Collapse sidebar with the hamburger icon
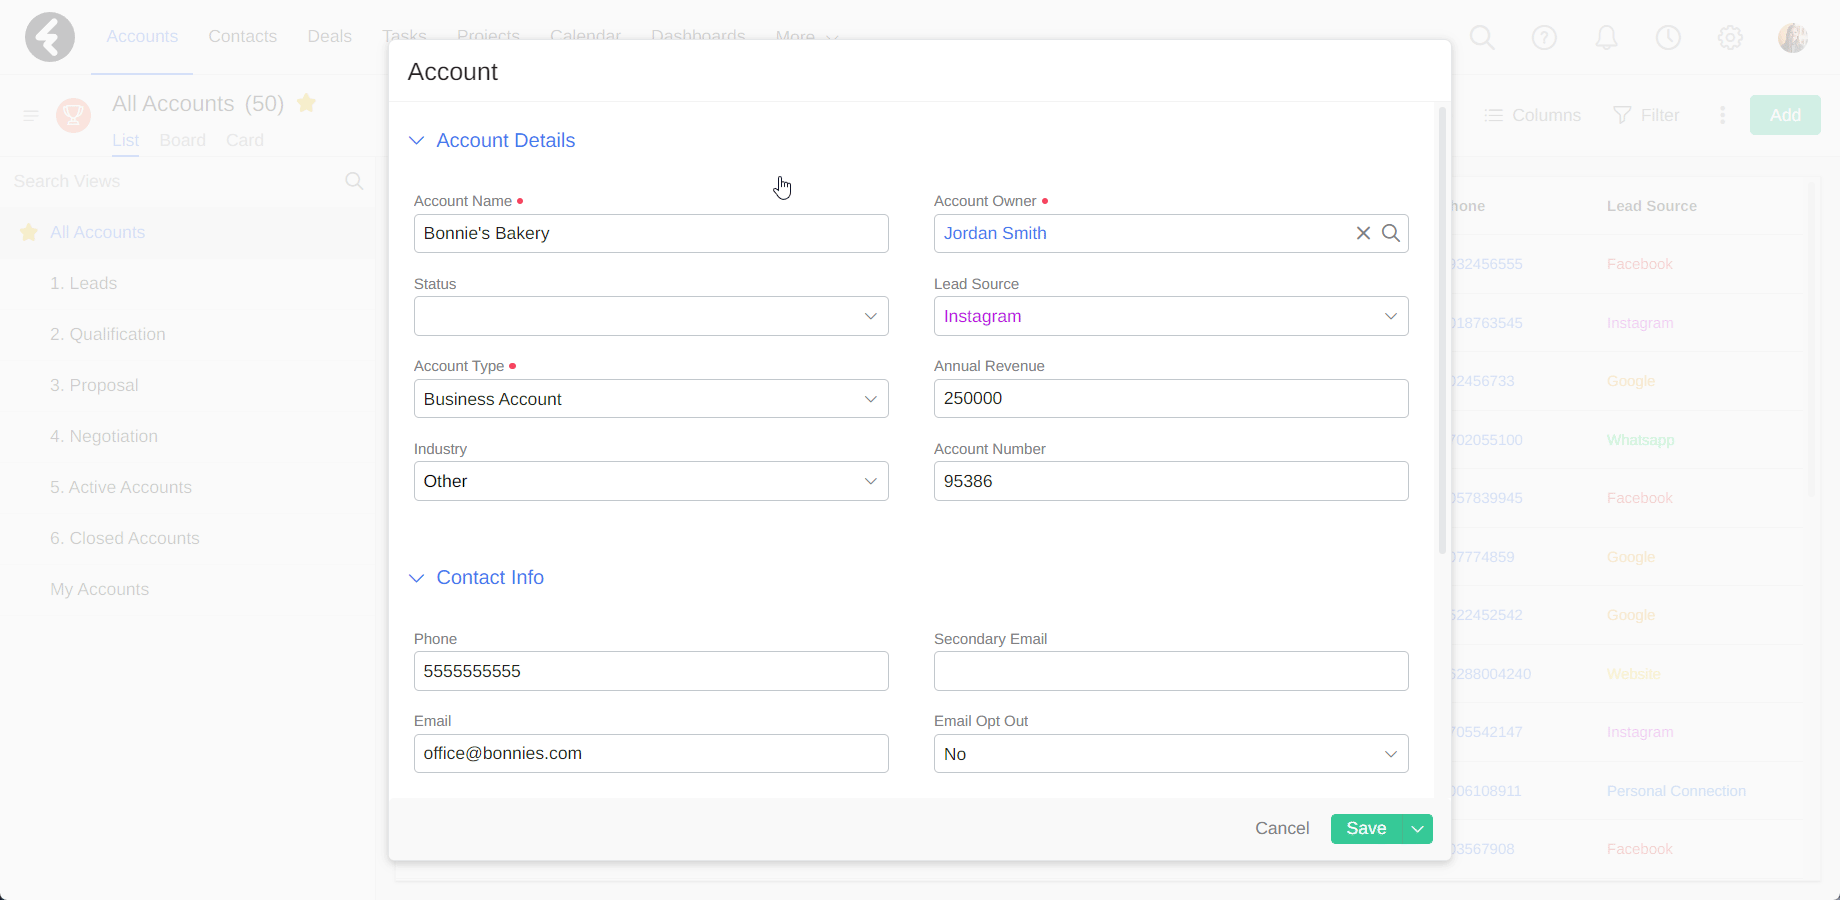The width and height of the screenshot is (1840, 900). 31,116
